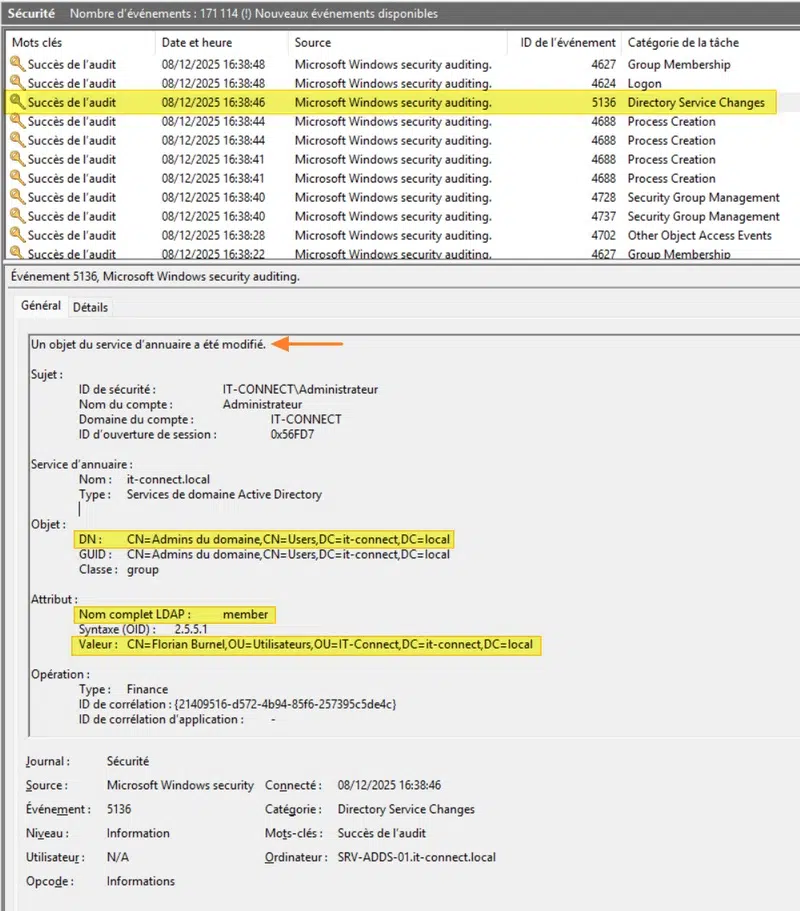The height and width of the screenshot is (911, 800).
Task: Click the Connecté value 08/12/2025 16:38:46
Action: click(x=389, y=786)
